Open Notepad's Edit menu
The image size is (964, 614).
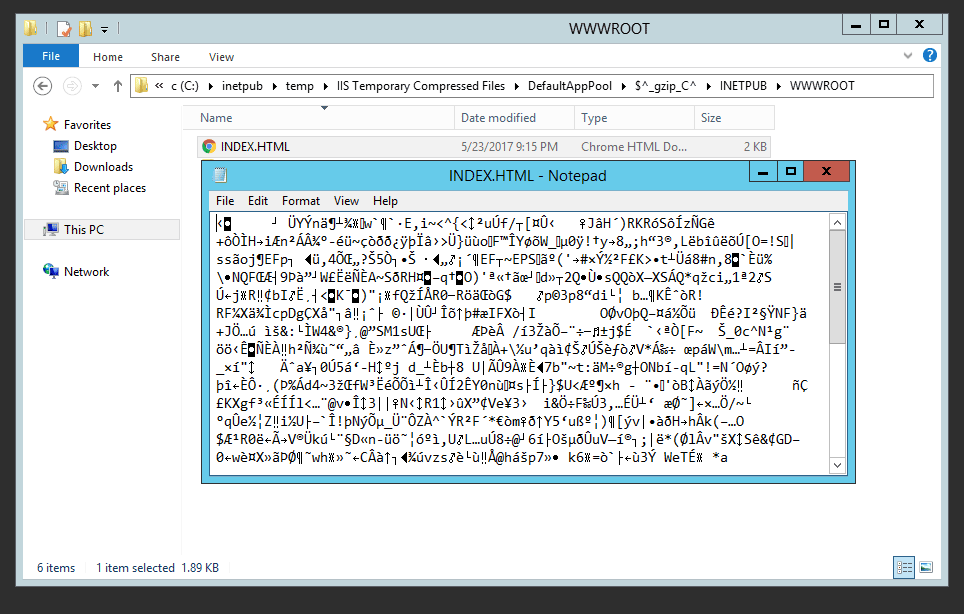258,201
